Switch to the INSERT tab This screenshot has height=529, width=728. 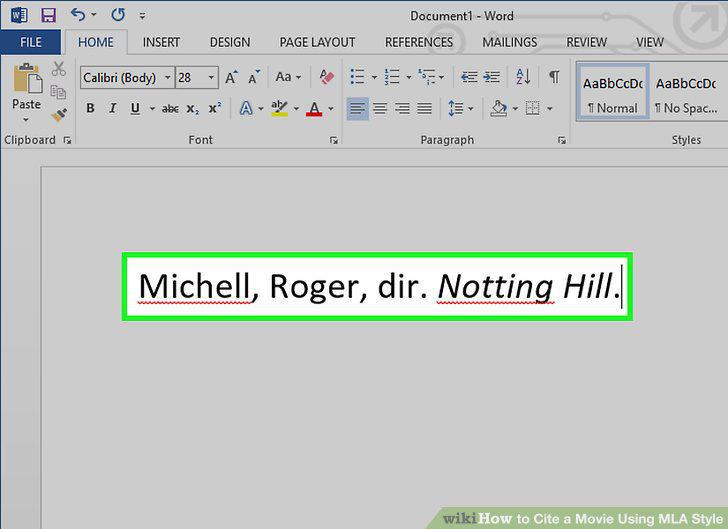pyautogui.click(x=161, y=42)
